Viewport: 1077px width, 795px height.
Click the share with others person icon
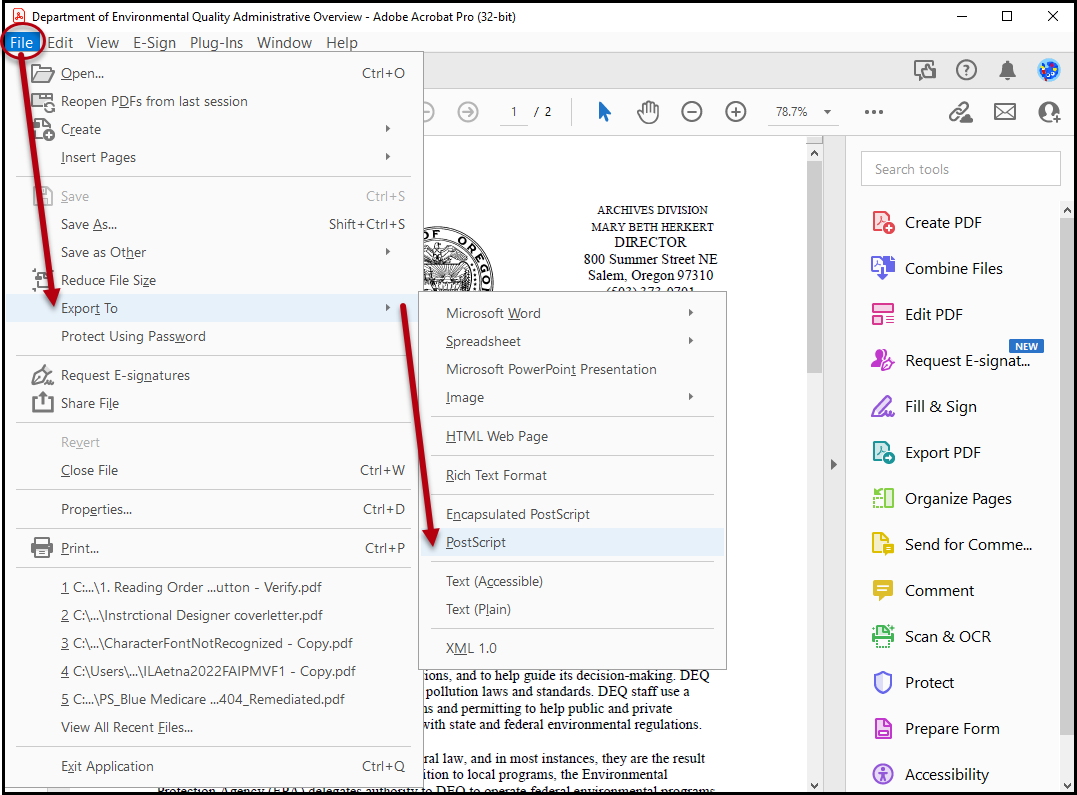point(1049,111)
